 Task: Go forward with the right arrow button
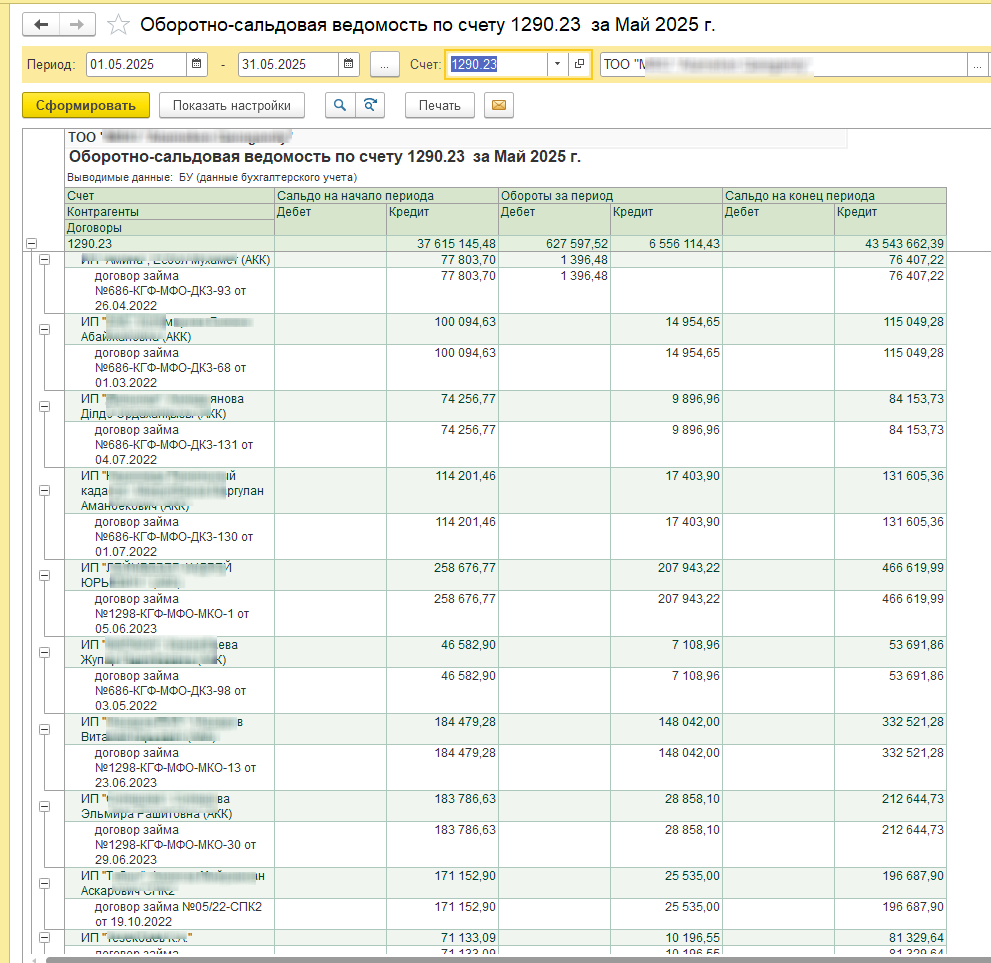(x=77, y=25)
